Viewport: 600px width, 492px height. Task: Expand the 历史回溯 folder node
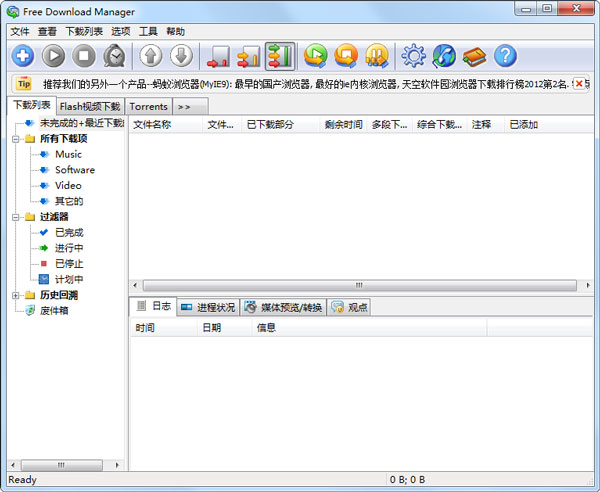[x=16, y=295]
